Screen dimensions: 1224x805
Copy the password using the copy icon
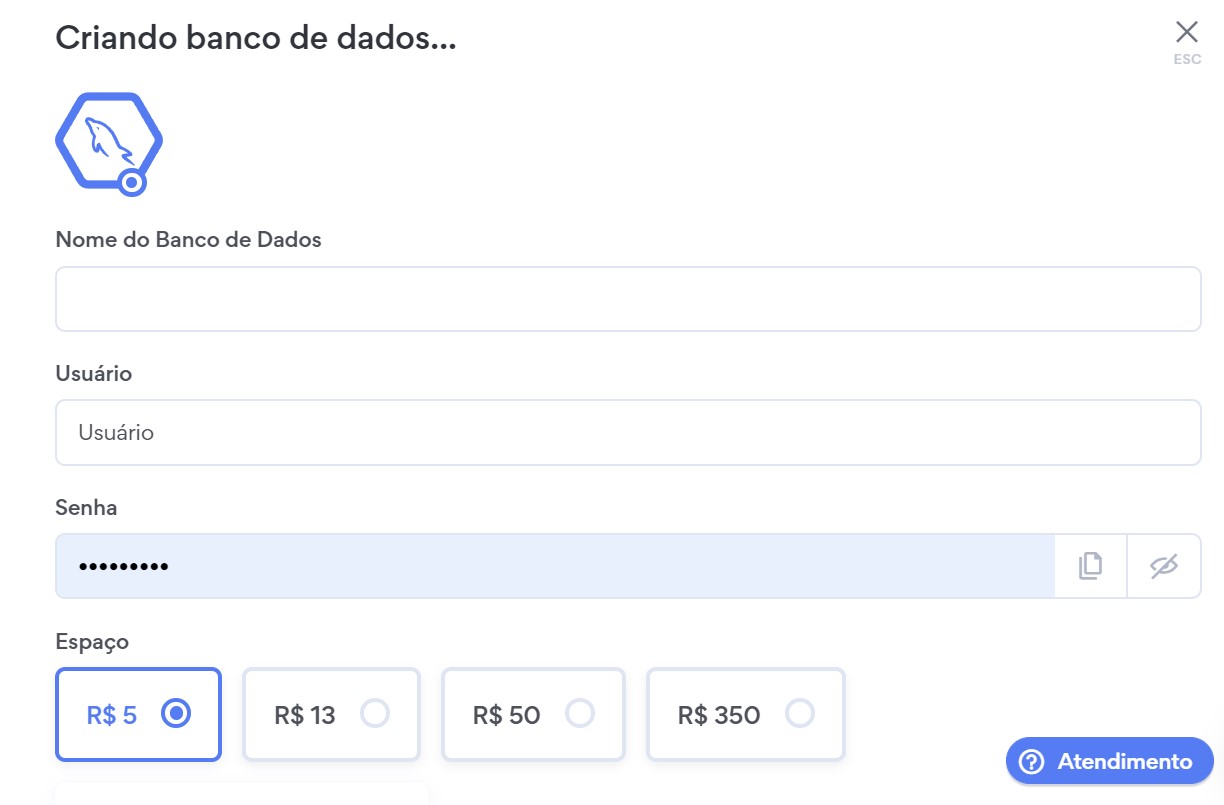point(1090,566)
